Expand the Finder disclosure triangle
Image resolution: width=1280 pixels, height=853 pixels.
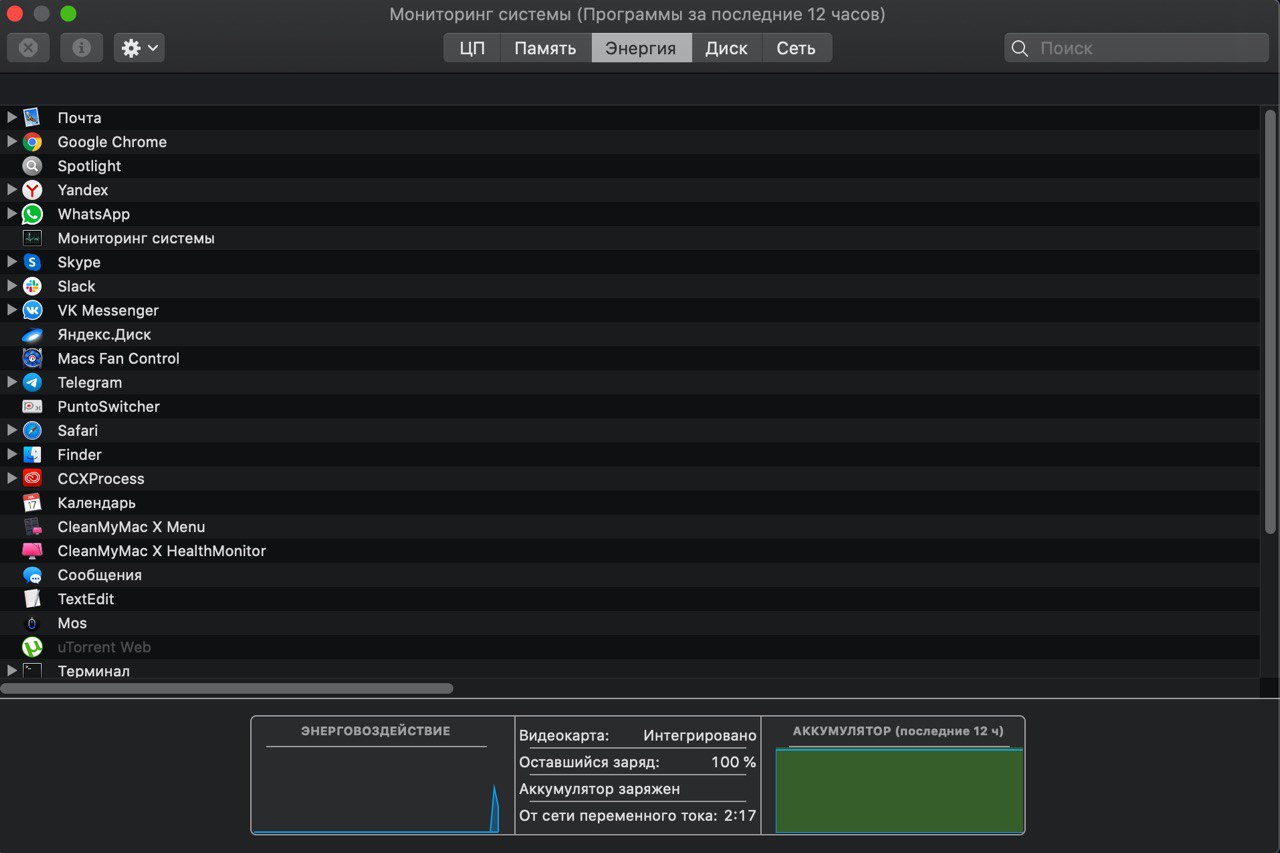12,453
